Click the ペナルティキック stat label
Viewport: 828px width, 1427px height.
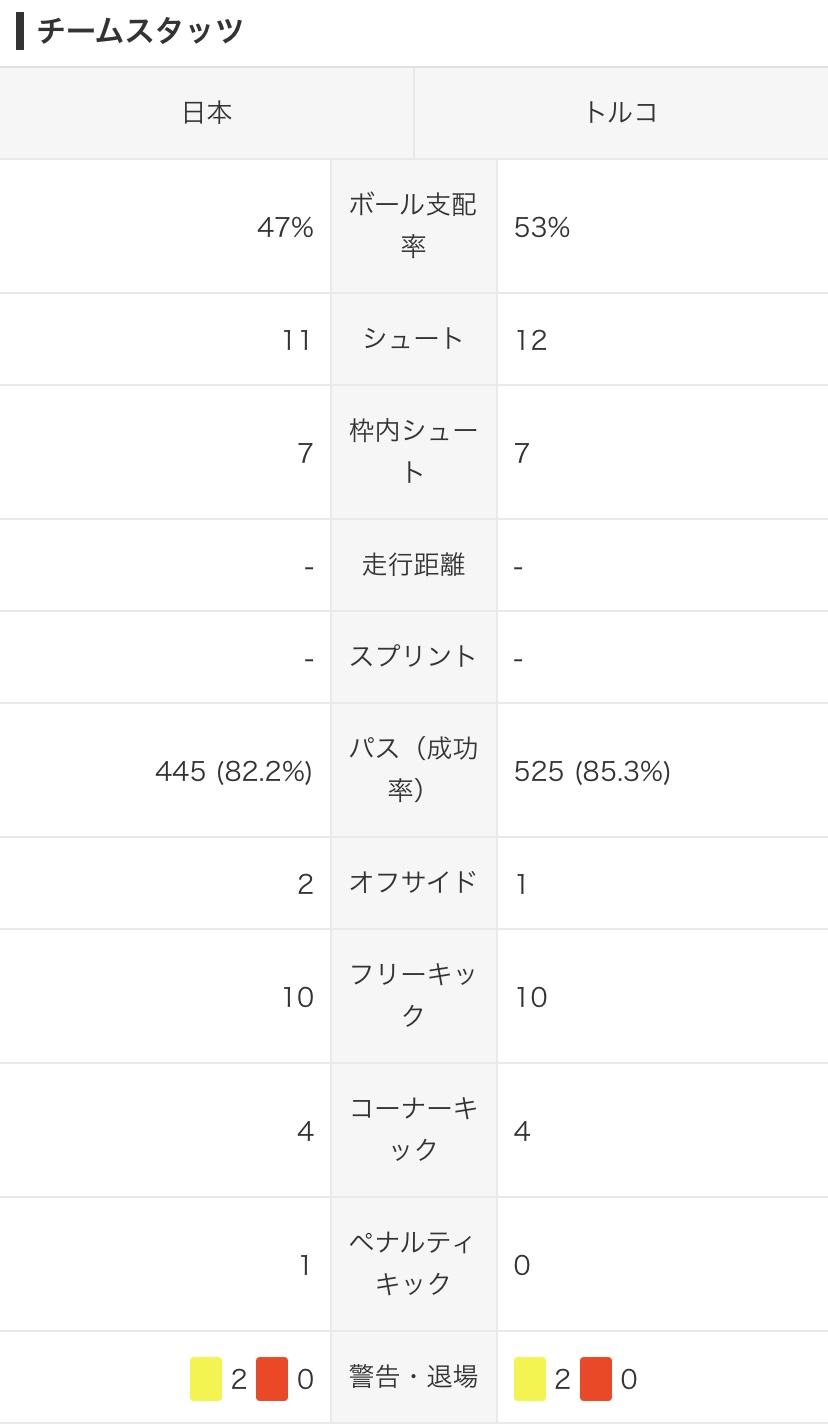tap(413, 1263)
